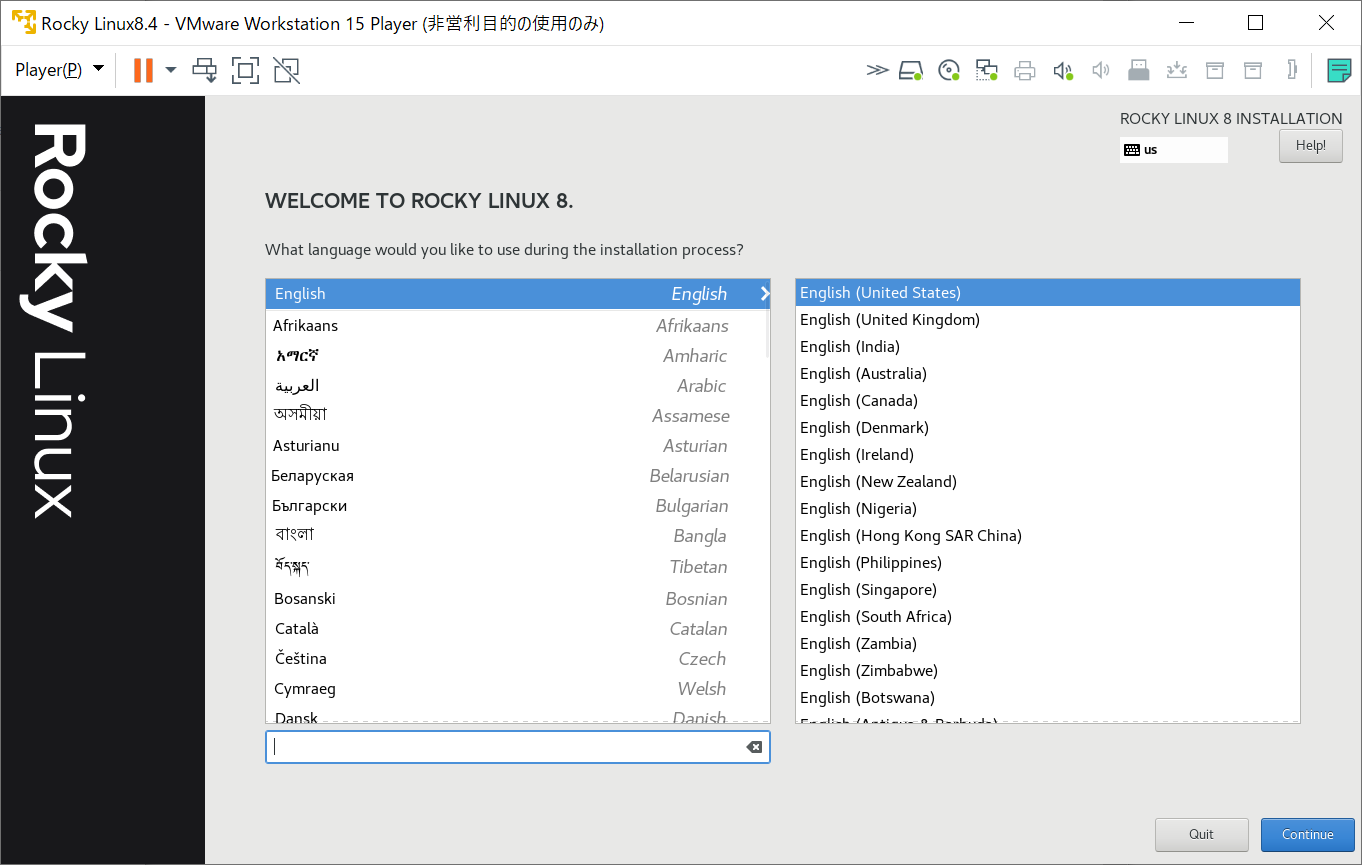
Task: Clear the language search box icon
Action: click(754, 747)
